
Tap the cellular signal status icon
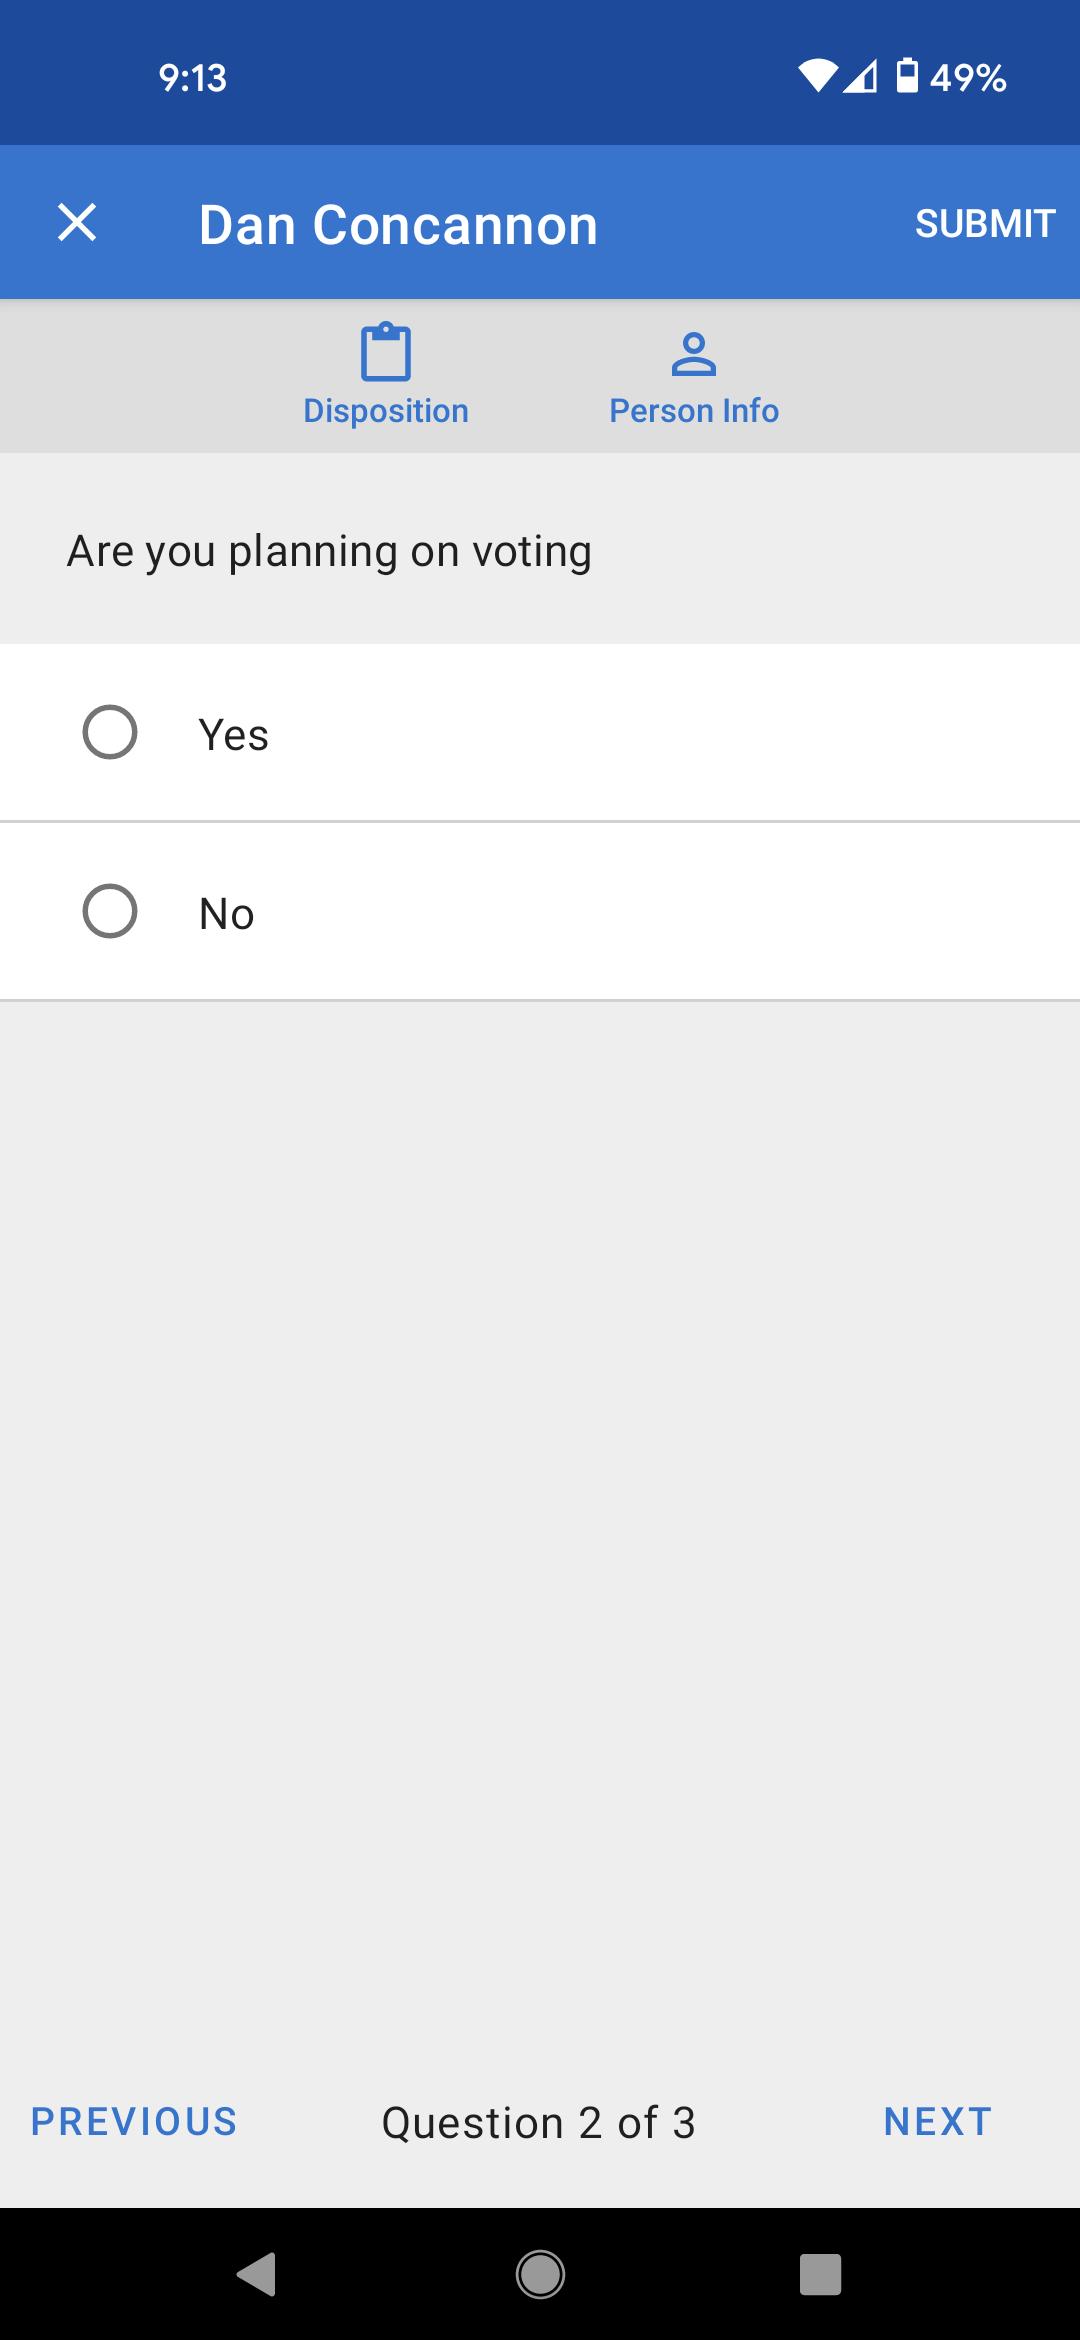click(x=860, y=76)
